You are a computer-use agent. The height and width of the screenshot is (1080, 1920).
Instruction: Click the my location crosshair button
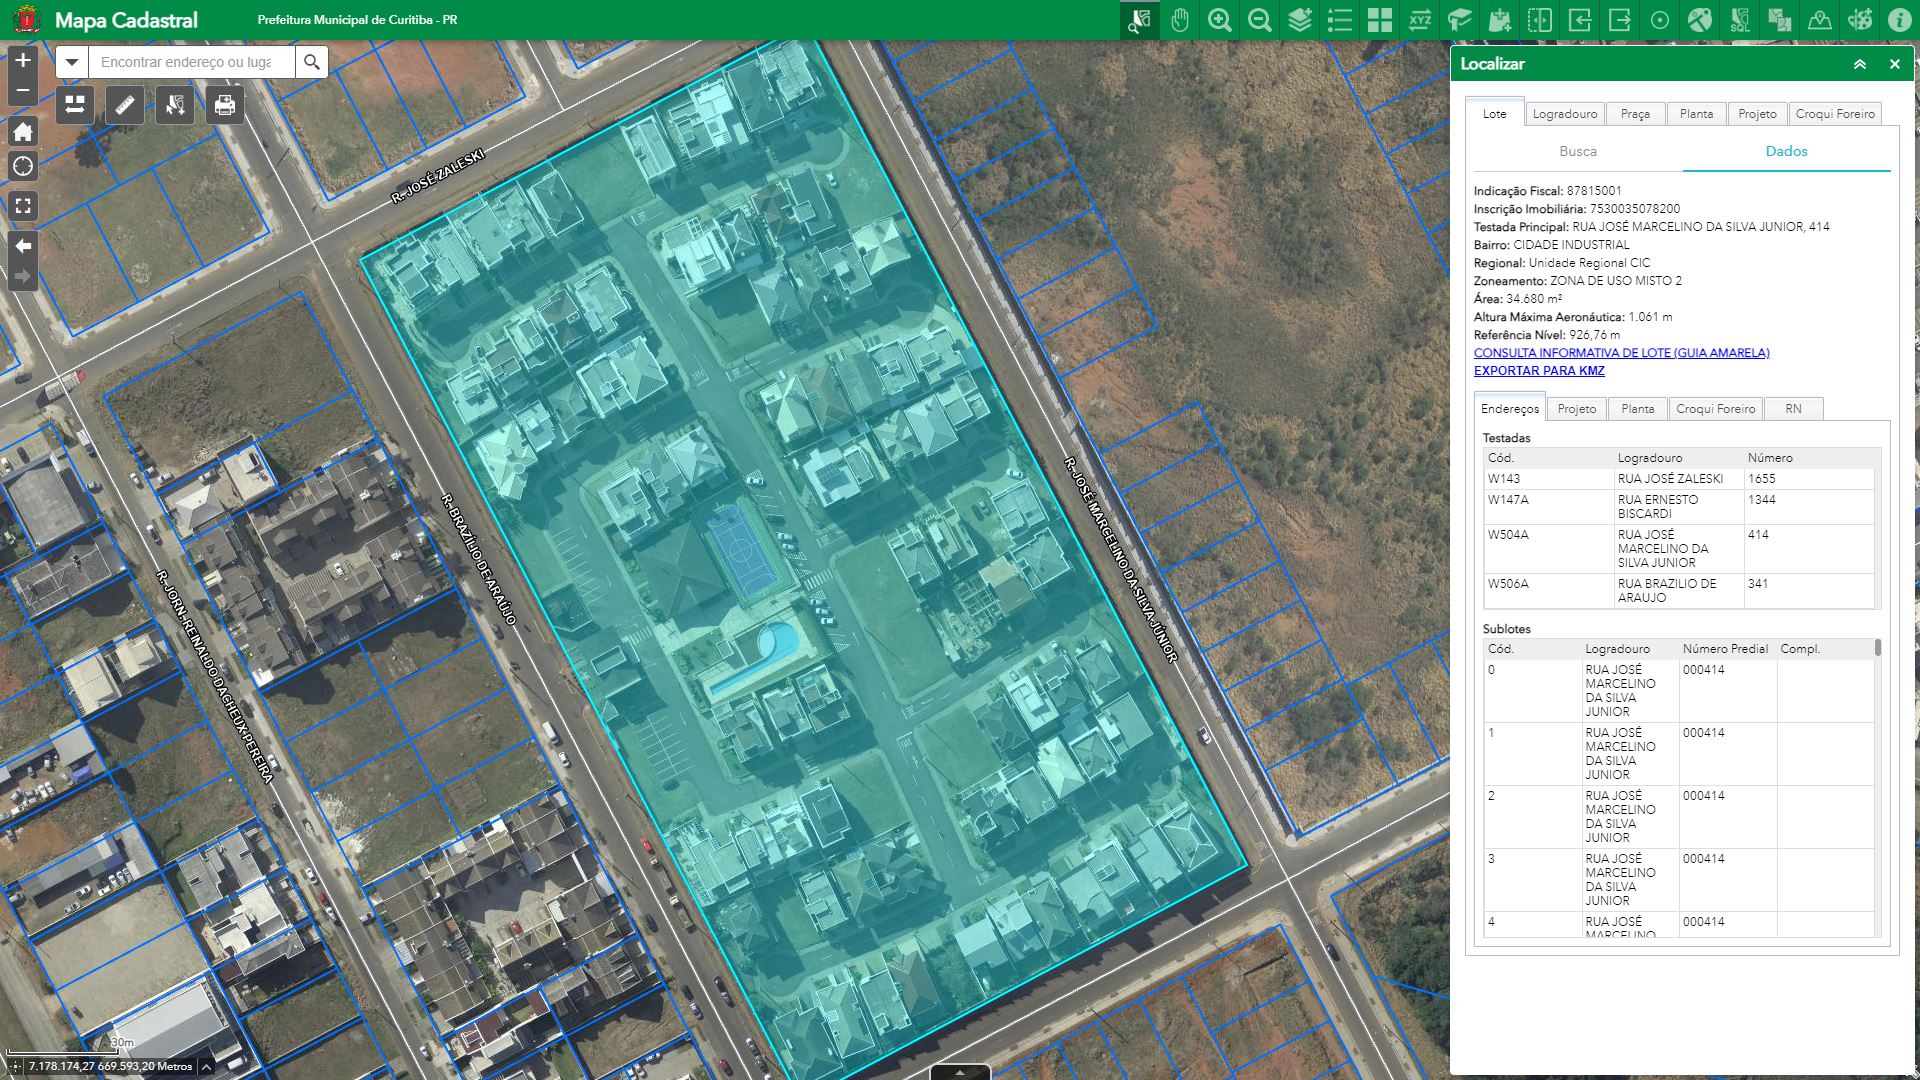tap(23, 167)
